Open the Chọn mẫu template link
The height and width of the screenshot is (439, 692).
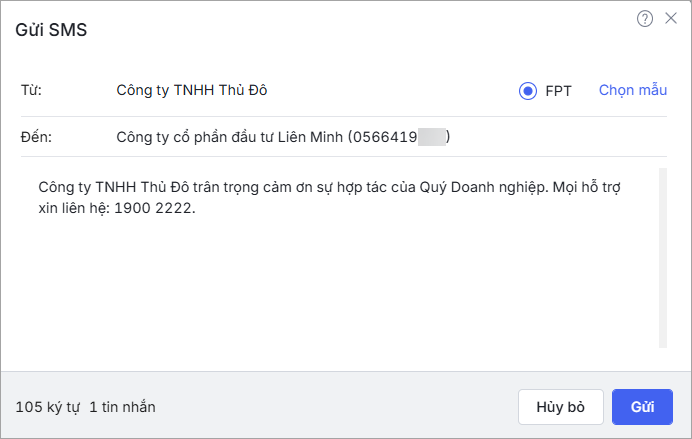632,90
